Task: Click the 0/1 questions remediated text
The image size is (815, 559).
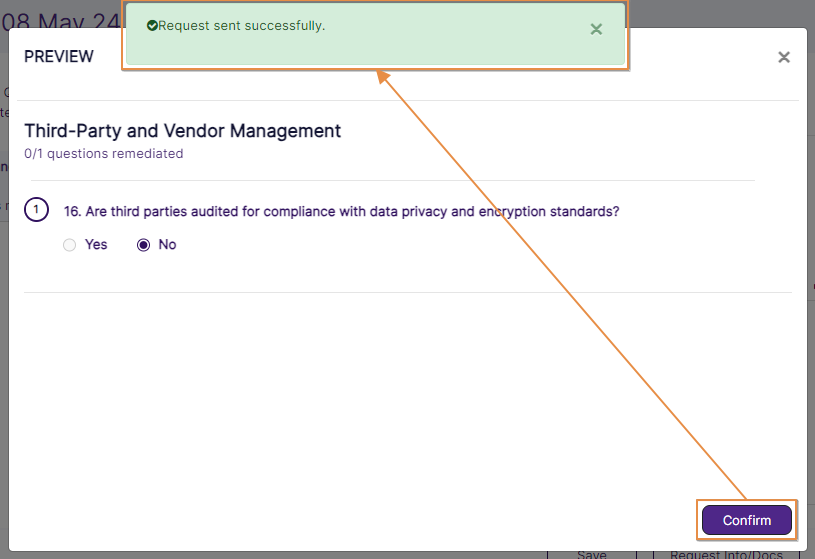Action: [103, 153]
